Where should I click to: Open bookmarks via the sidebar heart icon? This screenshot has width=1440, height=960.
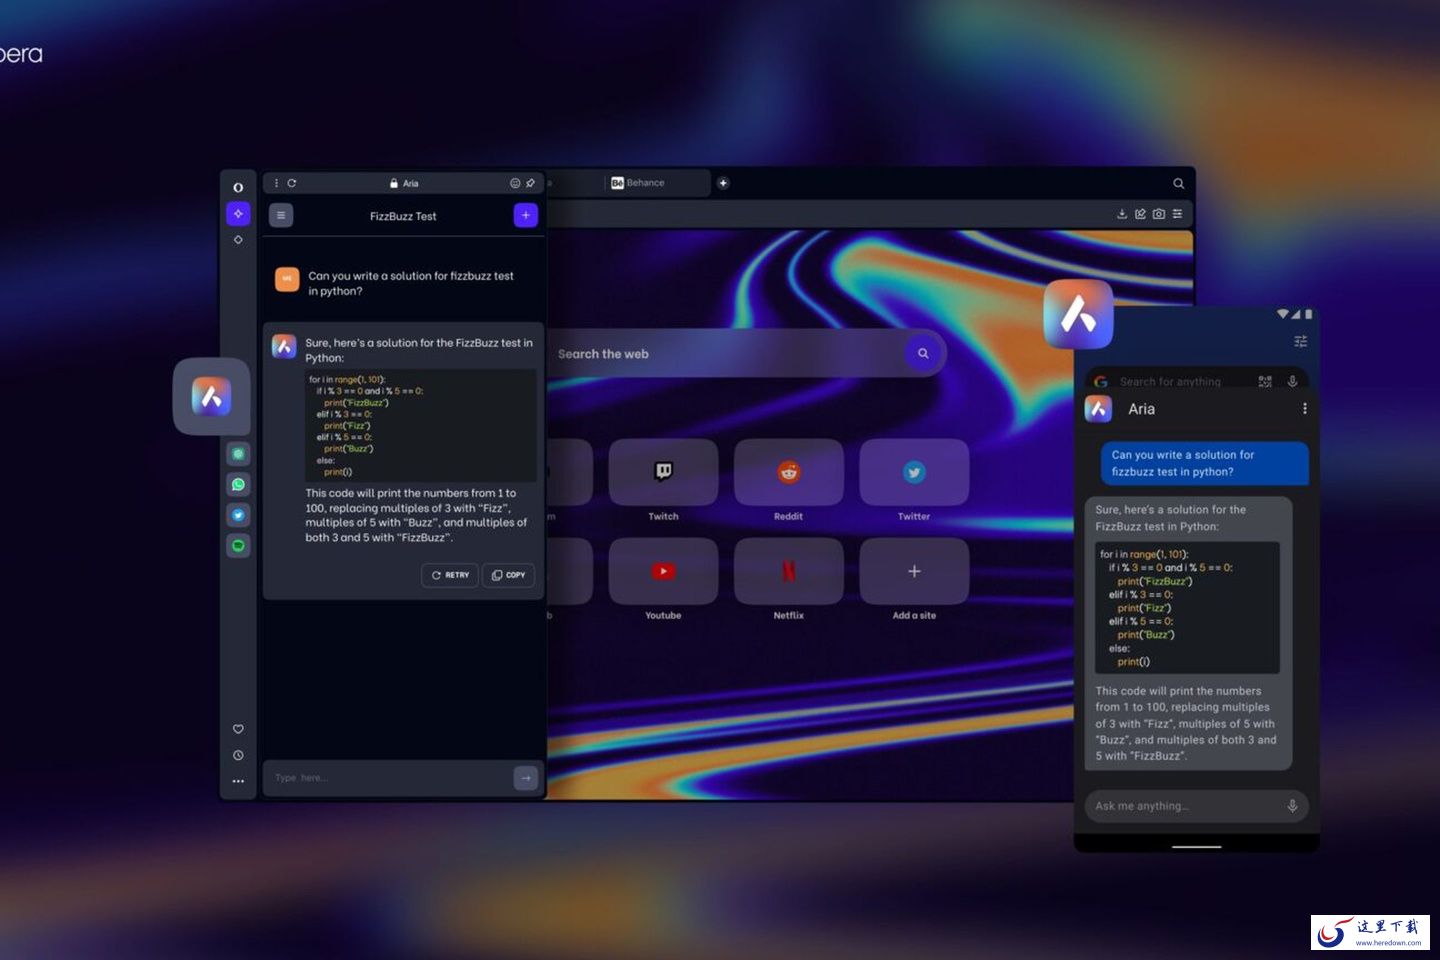238,729
